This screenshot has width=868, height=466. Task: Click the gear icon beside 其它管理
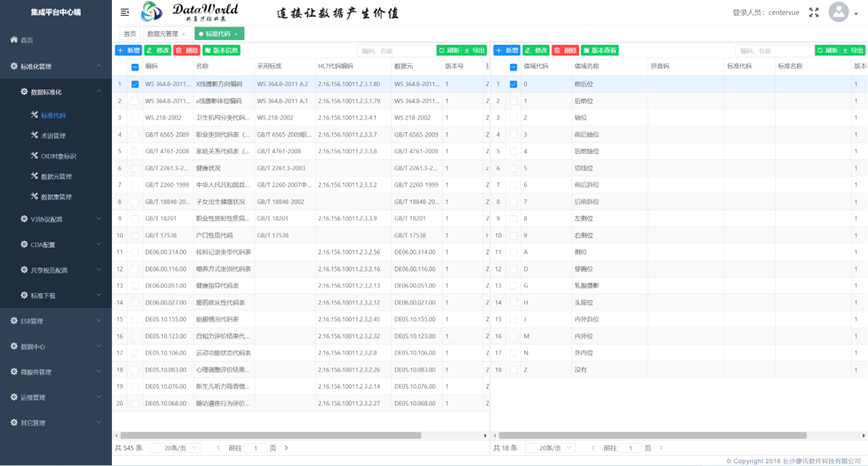tap(14, 422)
